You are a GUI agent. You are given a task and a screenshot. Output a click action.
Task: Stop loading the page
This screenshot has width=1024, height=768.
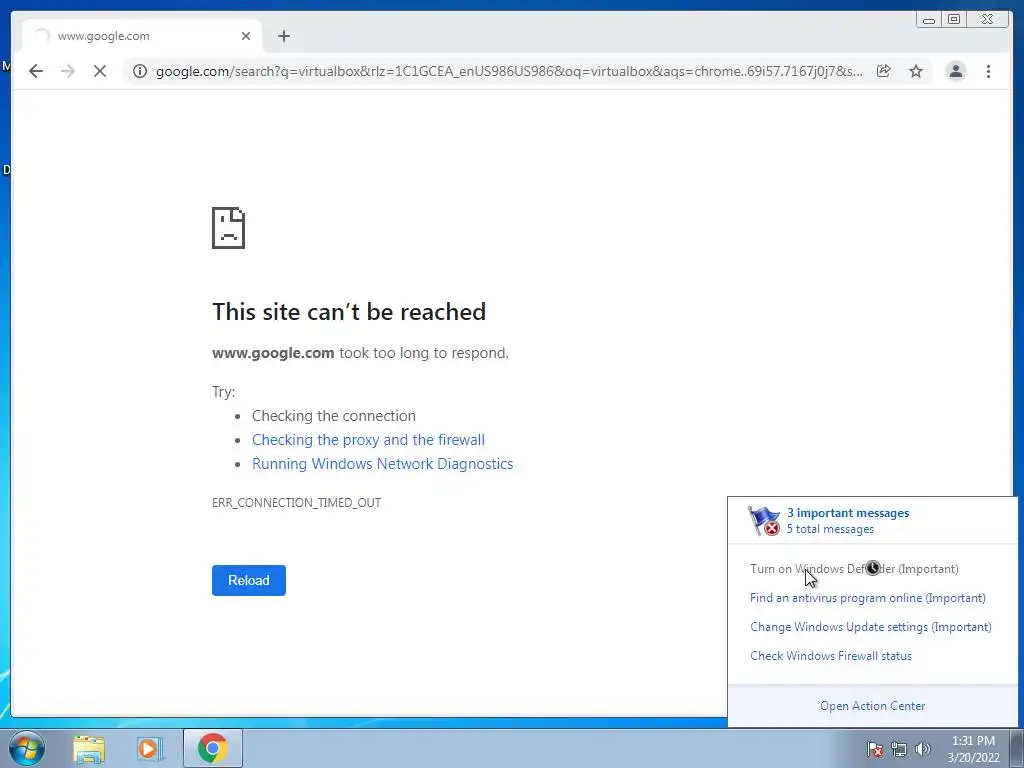pyautogui.click(x=100, y=71)
